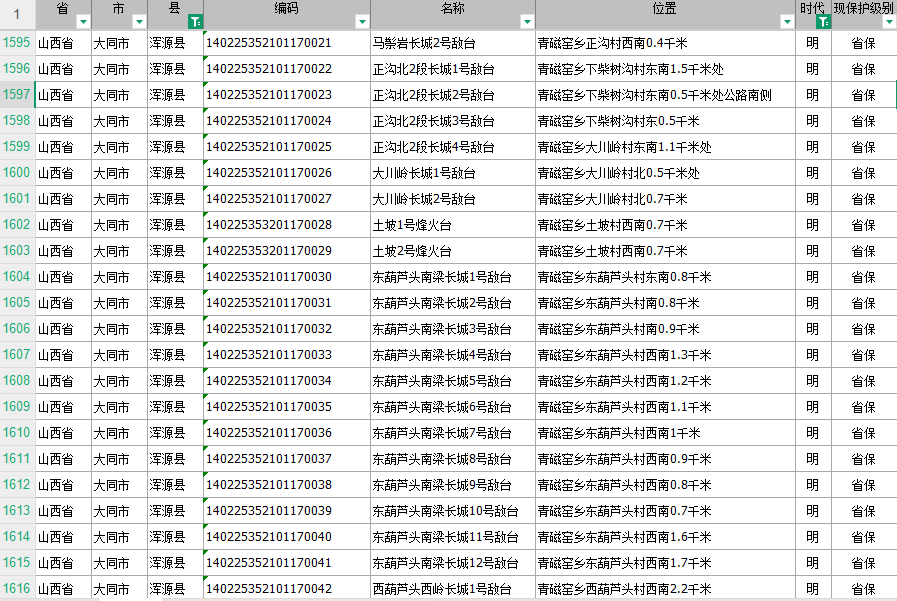Select cell 青磁窑乡东葫芦头村东南0.8千米

tap(665, 277)
